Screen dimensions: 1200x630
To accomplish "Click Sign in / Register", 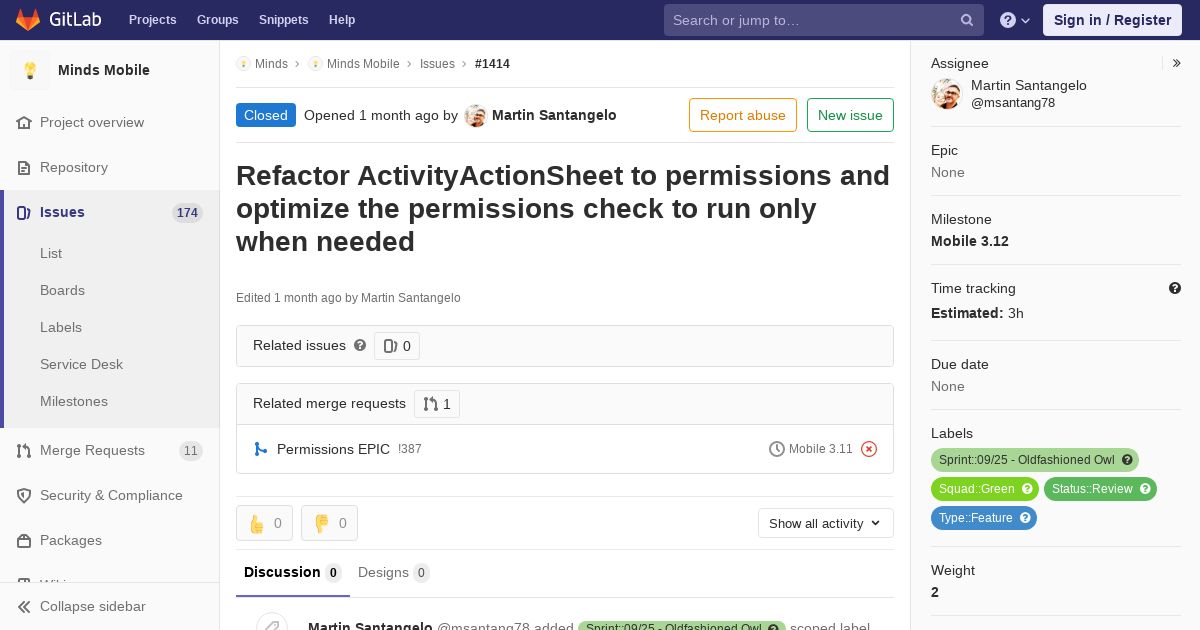I will coord(1112,20).
